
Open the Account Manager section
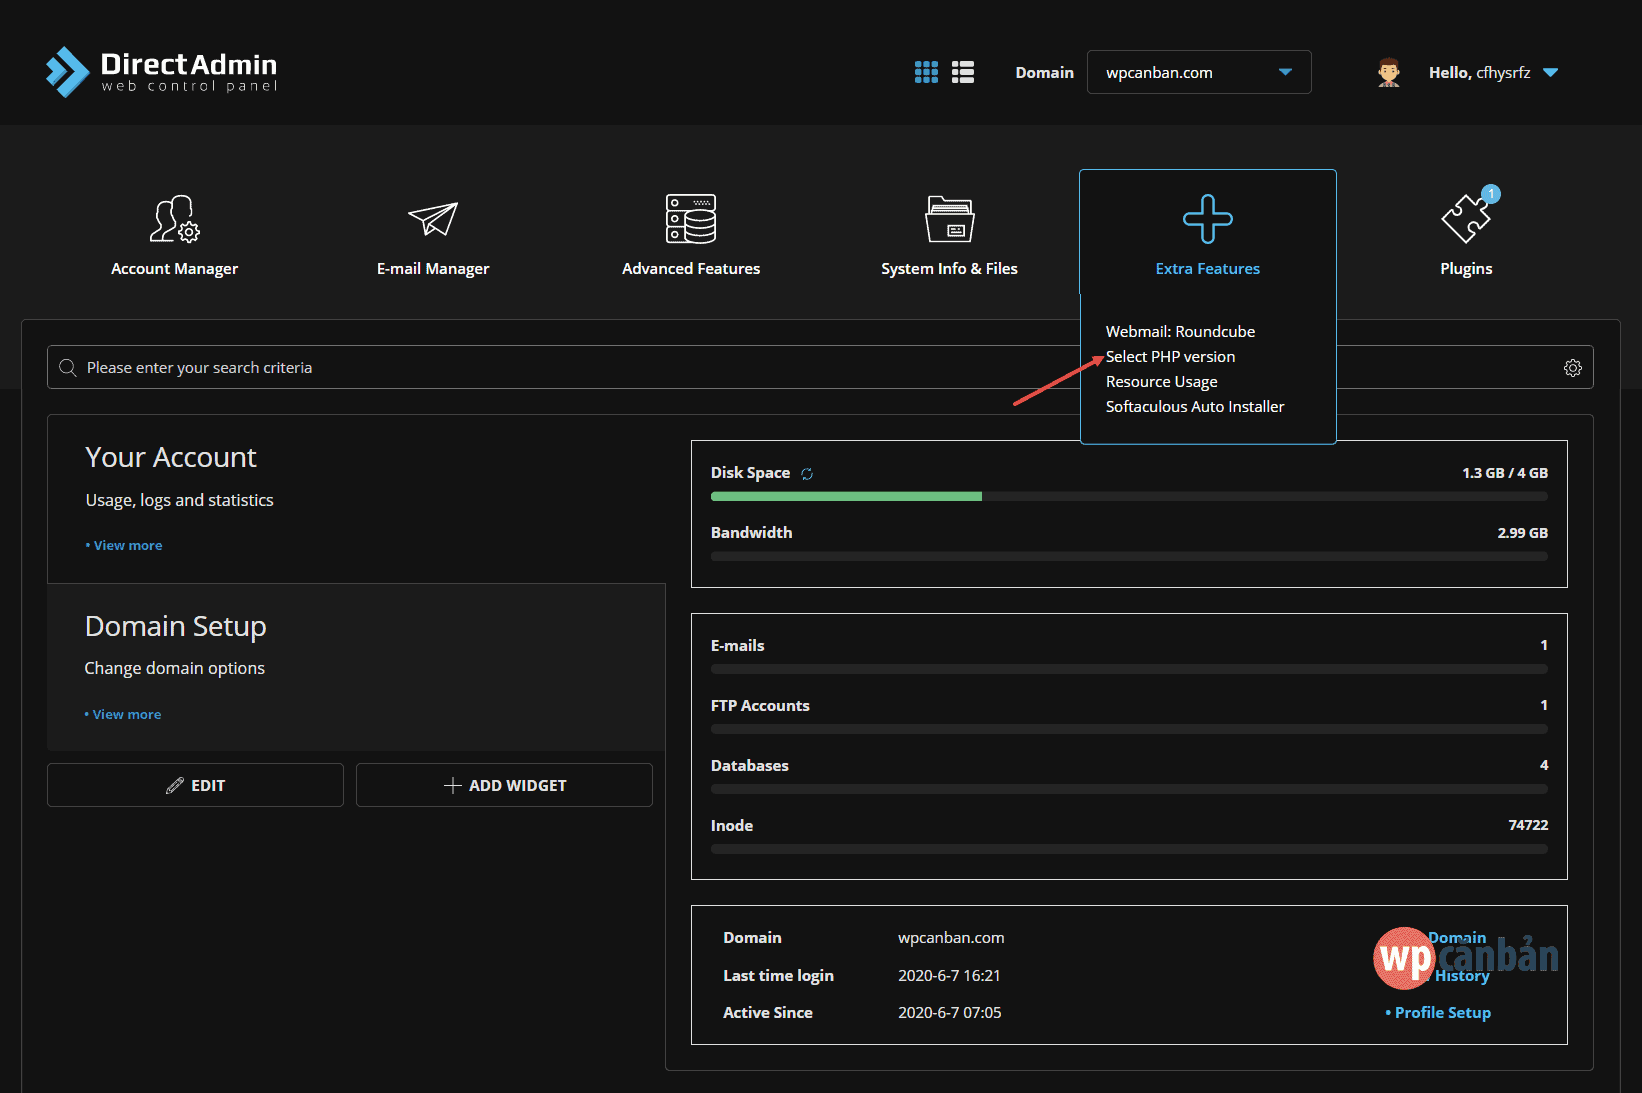click(x=174, y=235)
